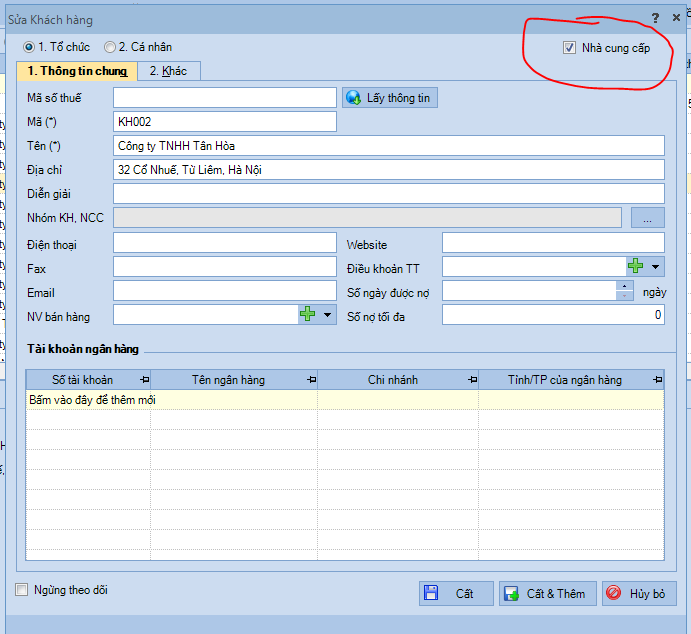Click the Cất save button
The image size is (691, 634).
point(456,593)
